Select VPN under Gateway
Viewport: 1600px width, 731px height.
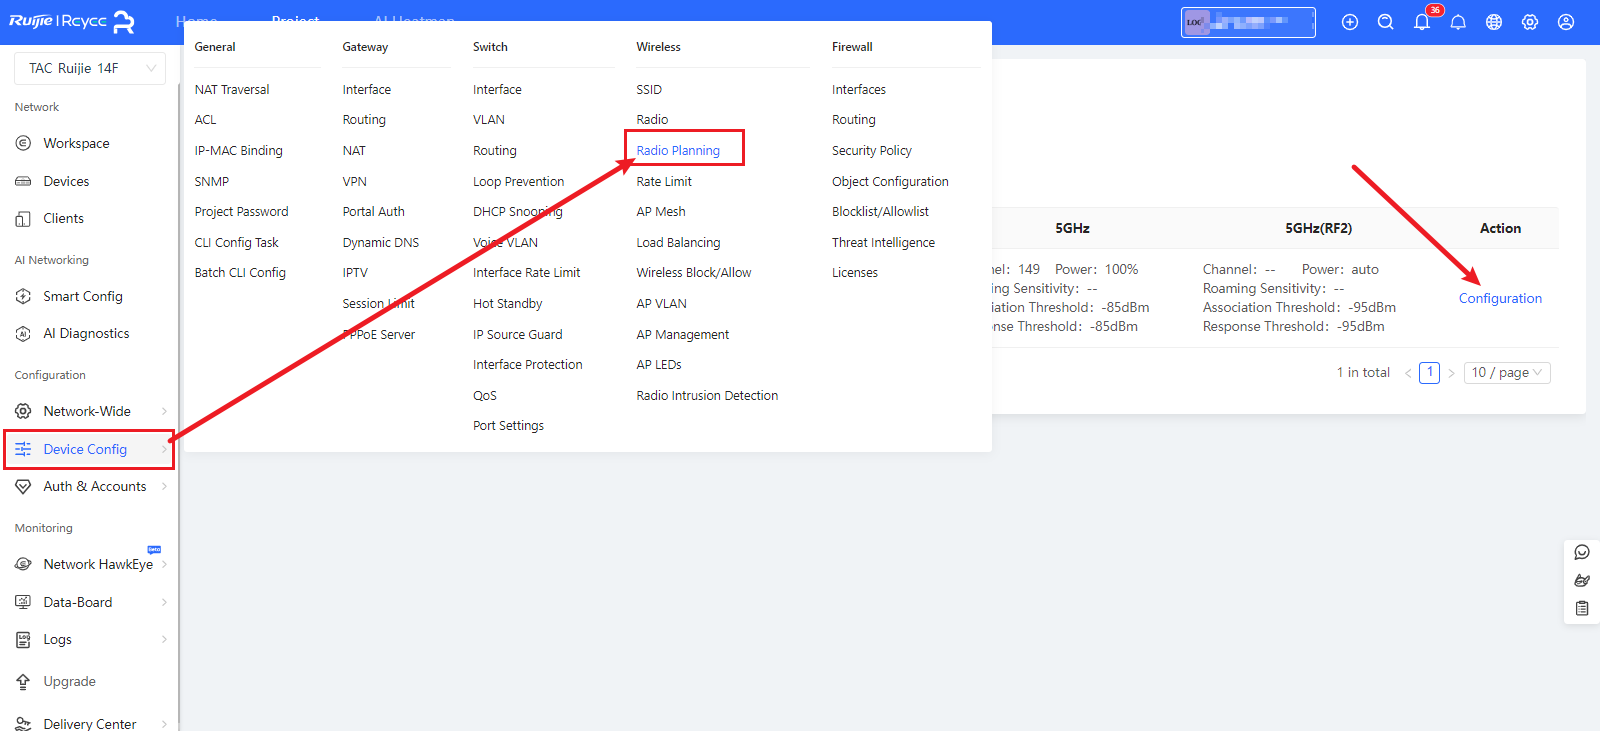(354, 181)
